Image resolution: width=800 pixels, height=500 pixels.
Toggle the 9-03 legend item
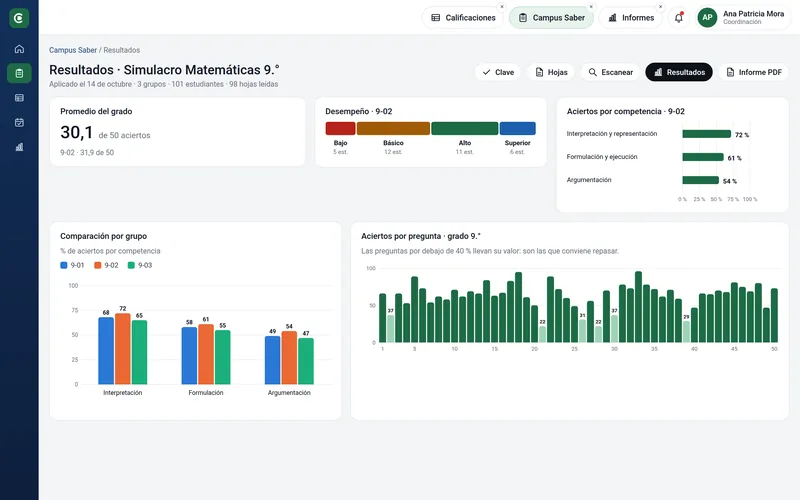(x=140, y=265)
